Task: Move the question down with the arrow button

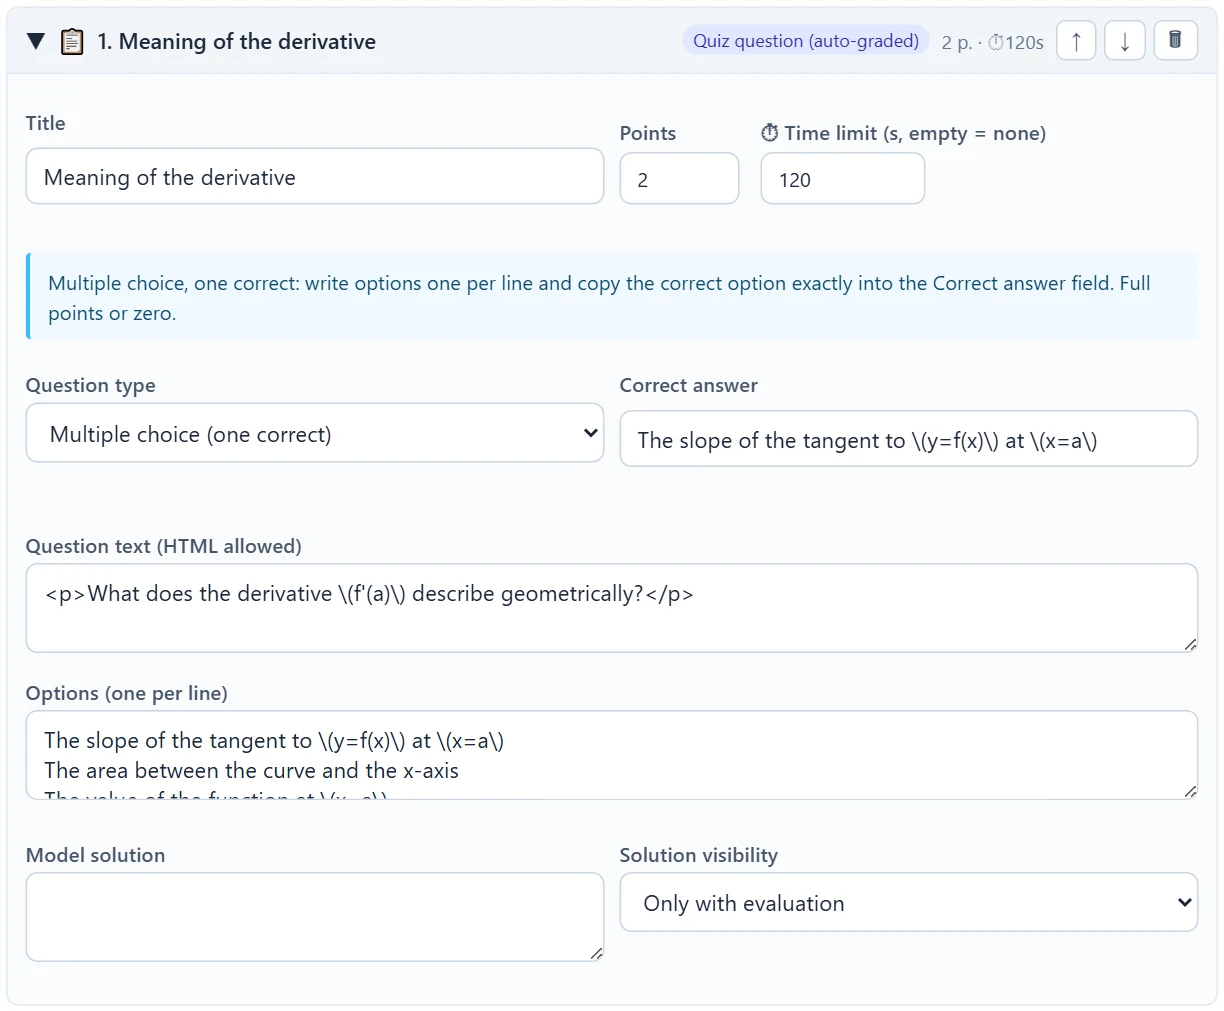Action: (1125, 41)
